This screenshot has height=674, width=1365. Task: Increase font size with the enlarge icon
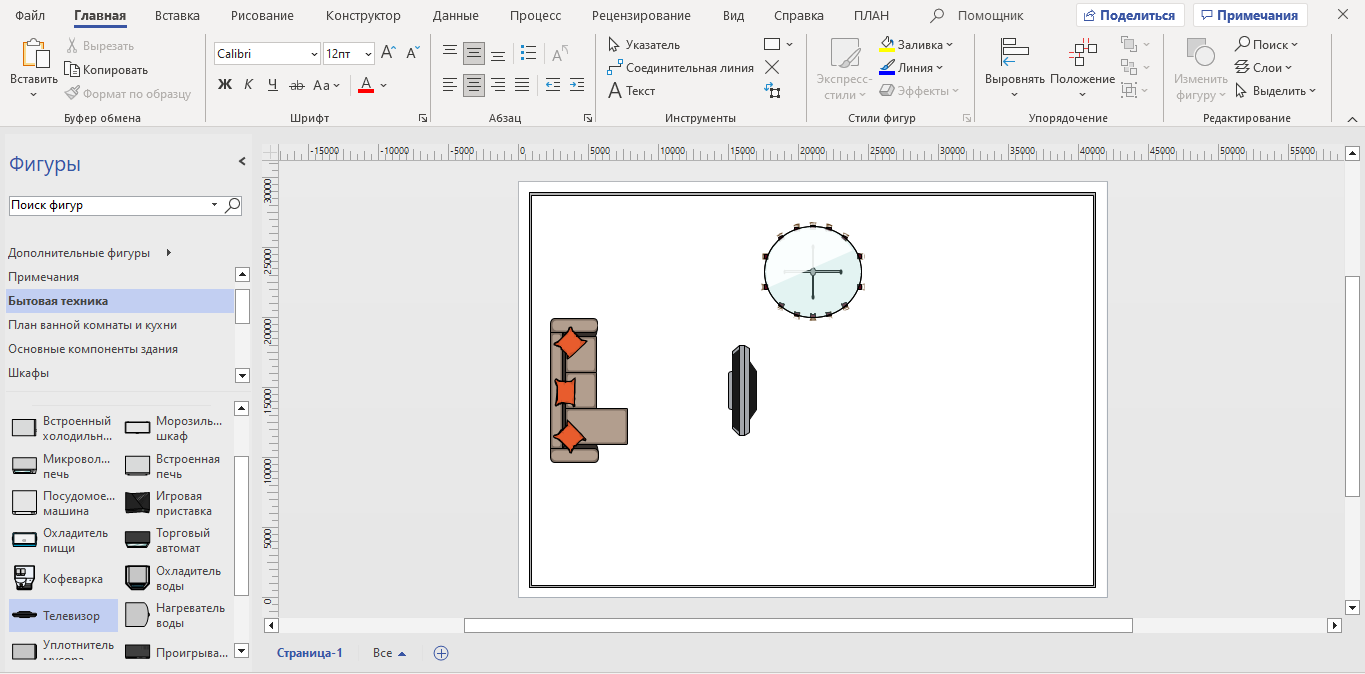pos(388,53)
